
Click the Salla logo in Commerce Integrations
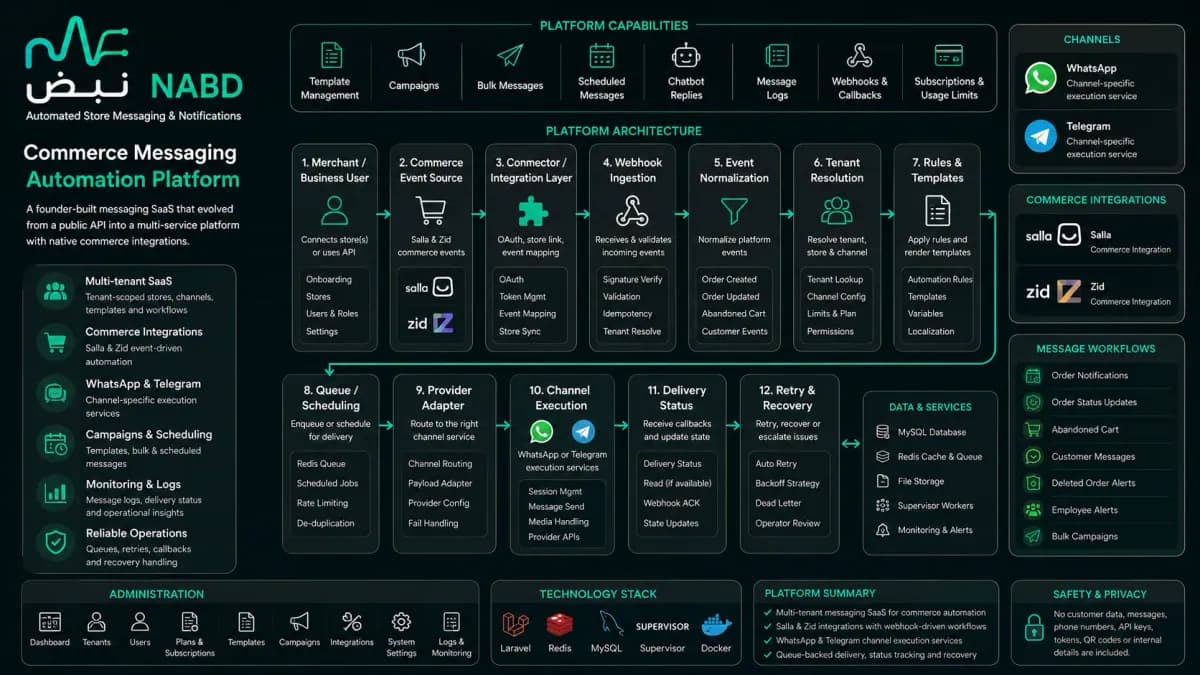(x=1054, y=237)
